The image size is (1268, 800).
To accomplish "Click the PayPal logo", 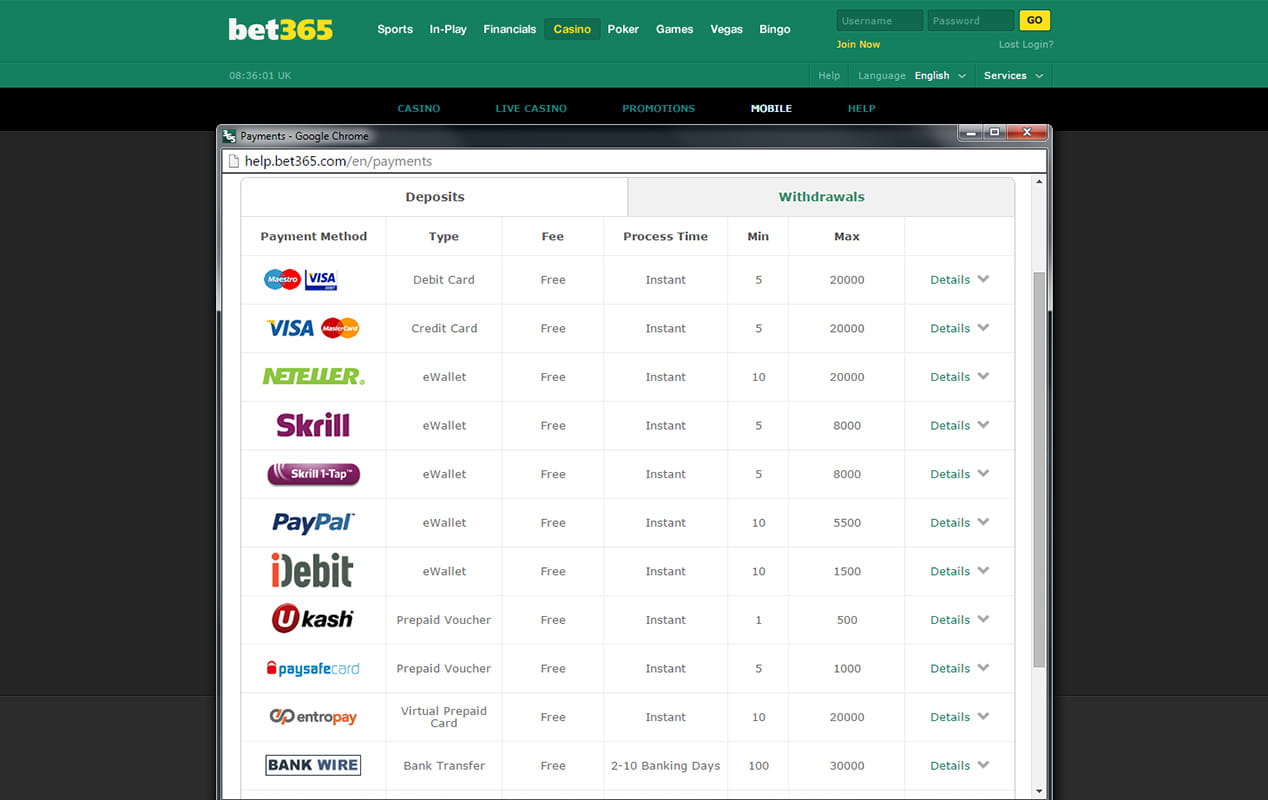I will pos(313,523).
